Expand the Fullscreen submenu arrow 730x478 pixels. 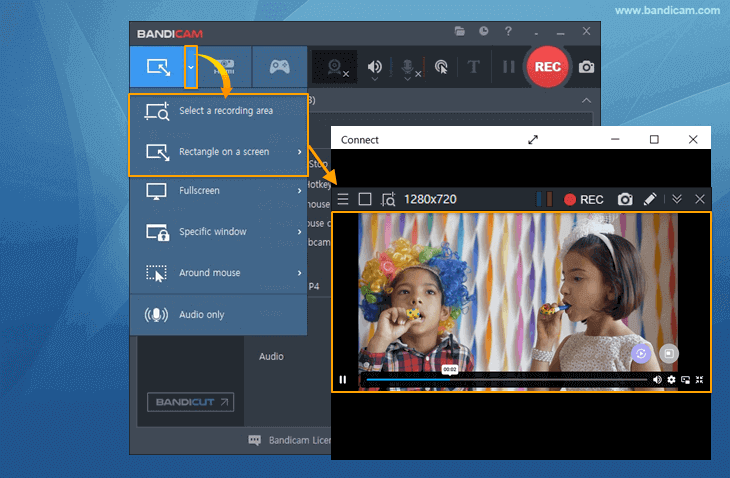[x=299, y=191]
